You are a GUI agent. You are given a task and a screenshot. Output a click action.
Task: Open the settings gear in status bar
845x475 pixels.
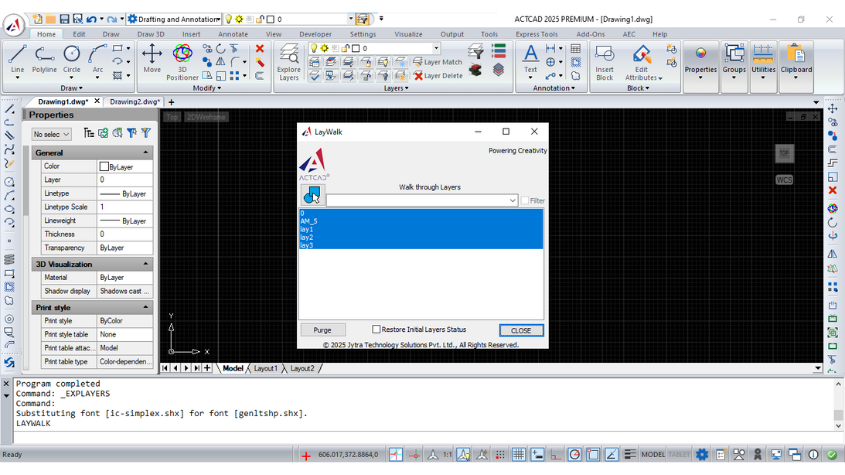pyautogui.click(x=702, y=455)
